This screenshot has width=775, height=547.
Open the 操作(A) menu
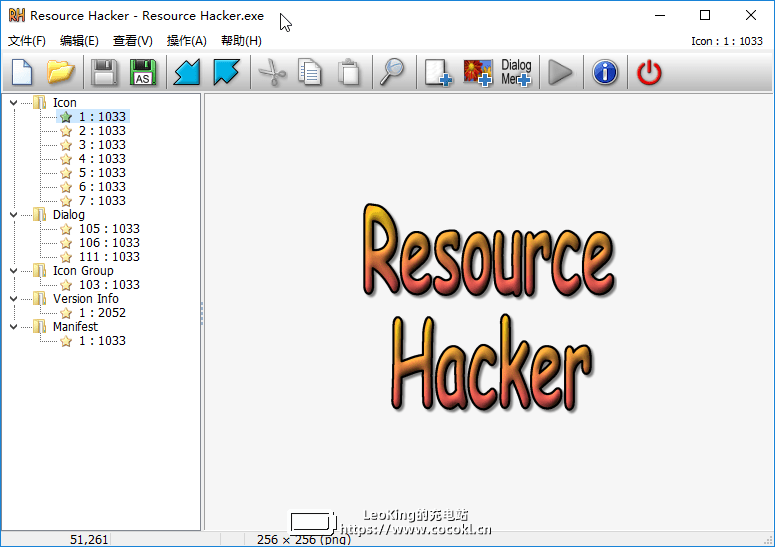[x=186, y=41]
